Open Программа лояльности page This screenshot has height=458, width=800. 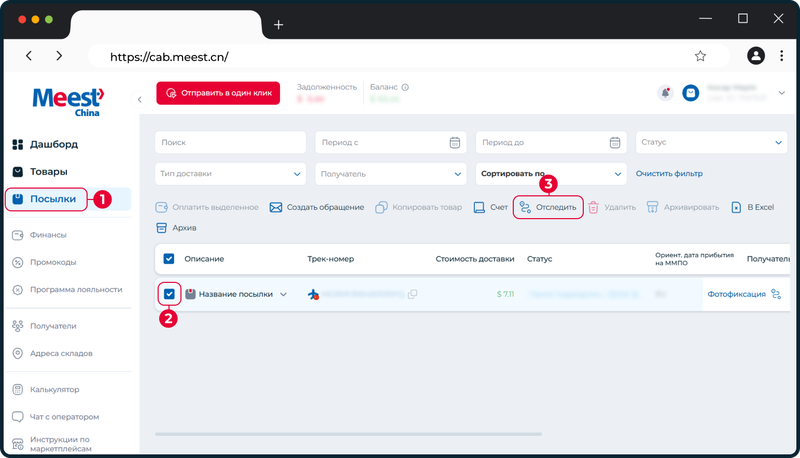67,290
